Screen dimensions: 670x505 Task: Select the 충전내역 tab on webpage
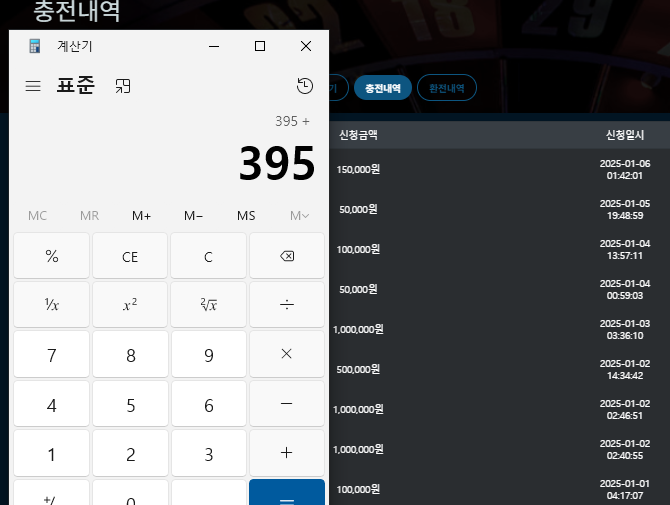coord(383,88)
